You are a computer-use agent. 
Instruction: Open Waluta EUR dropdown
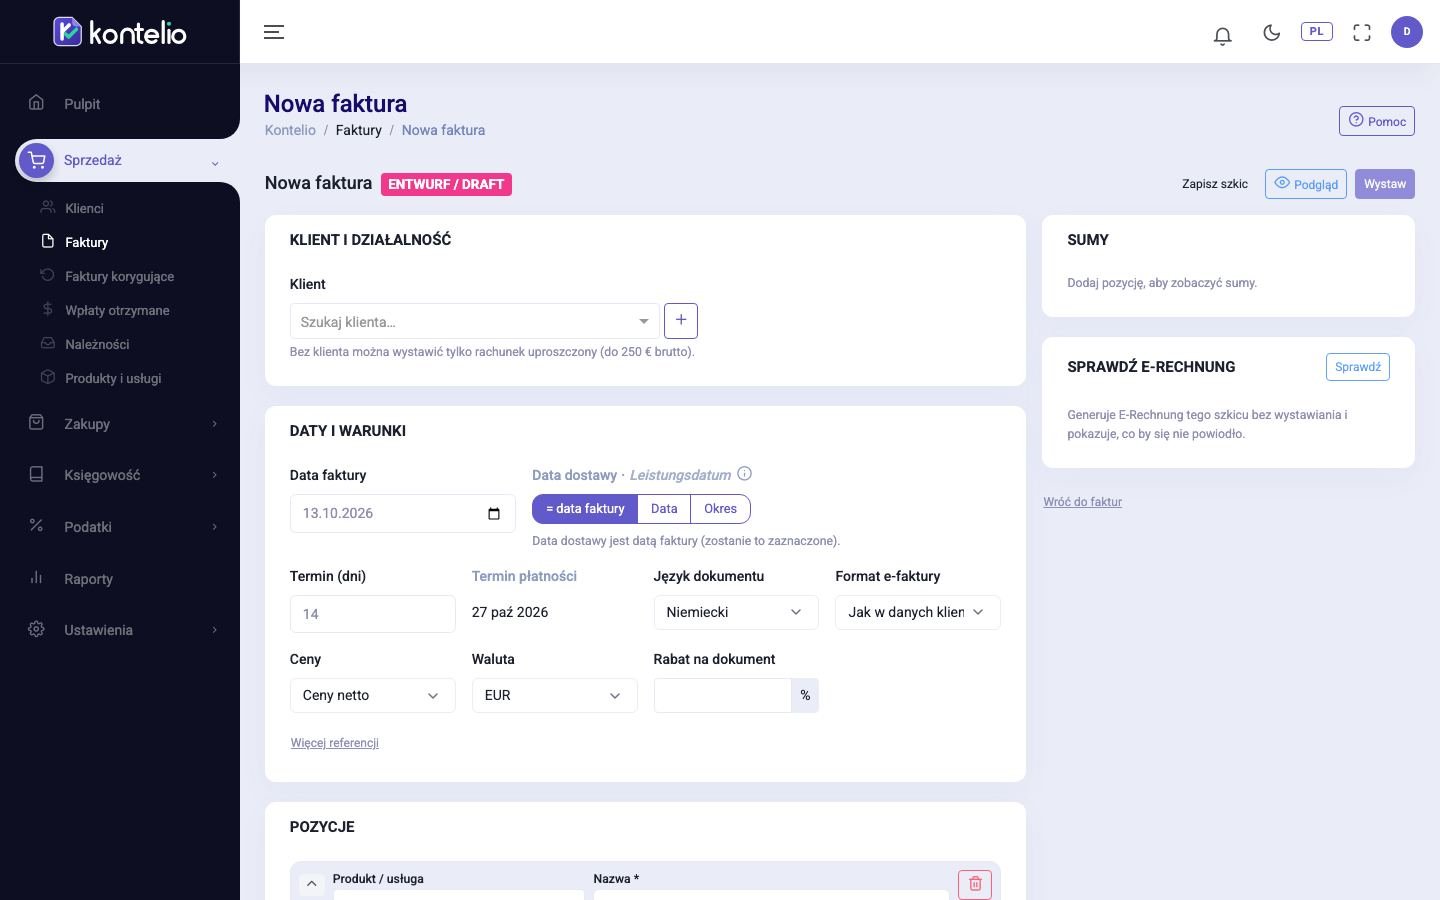554,695
